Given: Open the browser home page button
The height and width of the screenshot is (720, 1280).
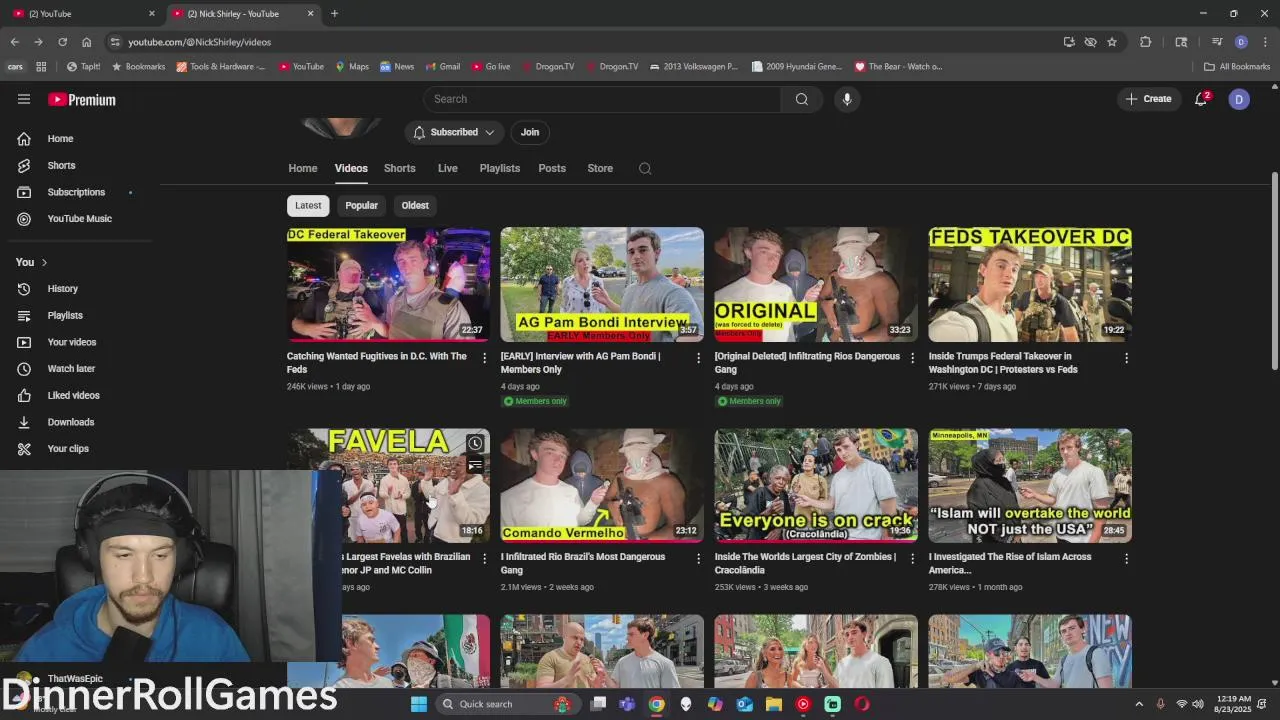Looking at the screenshot, I should (86, 42).
